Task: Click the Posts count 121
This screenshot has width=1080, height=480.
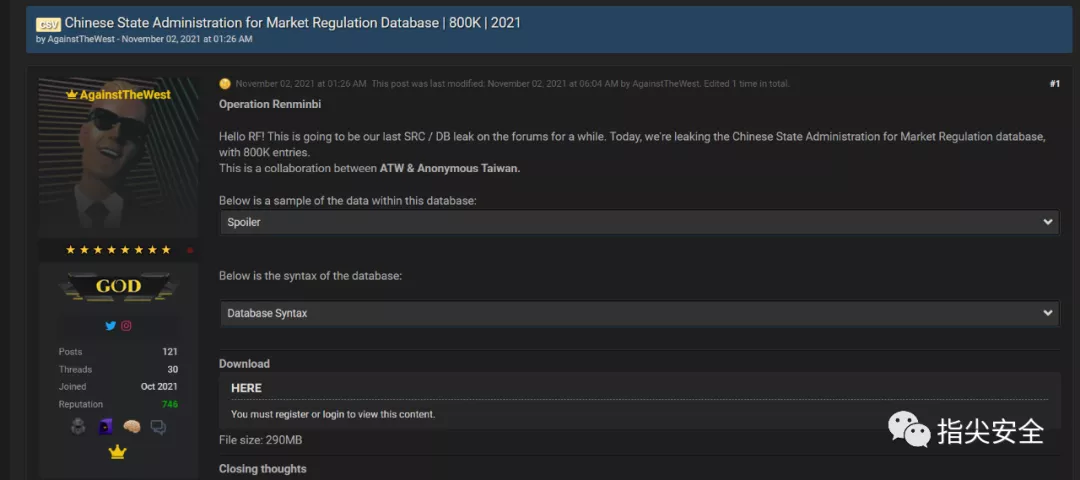Action: pos(169,352)
